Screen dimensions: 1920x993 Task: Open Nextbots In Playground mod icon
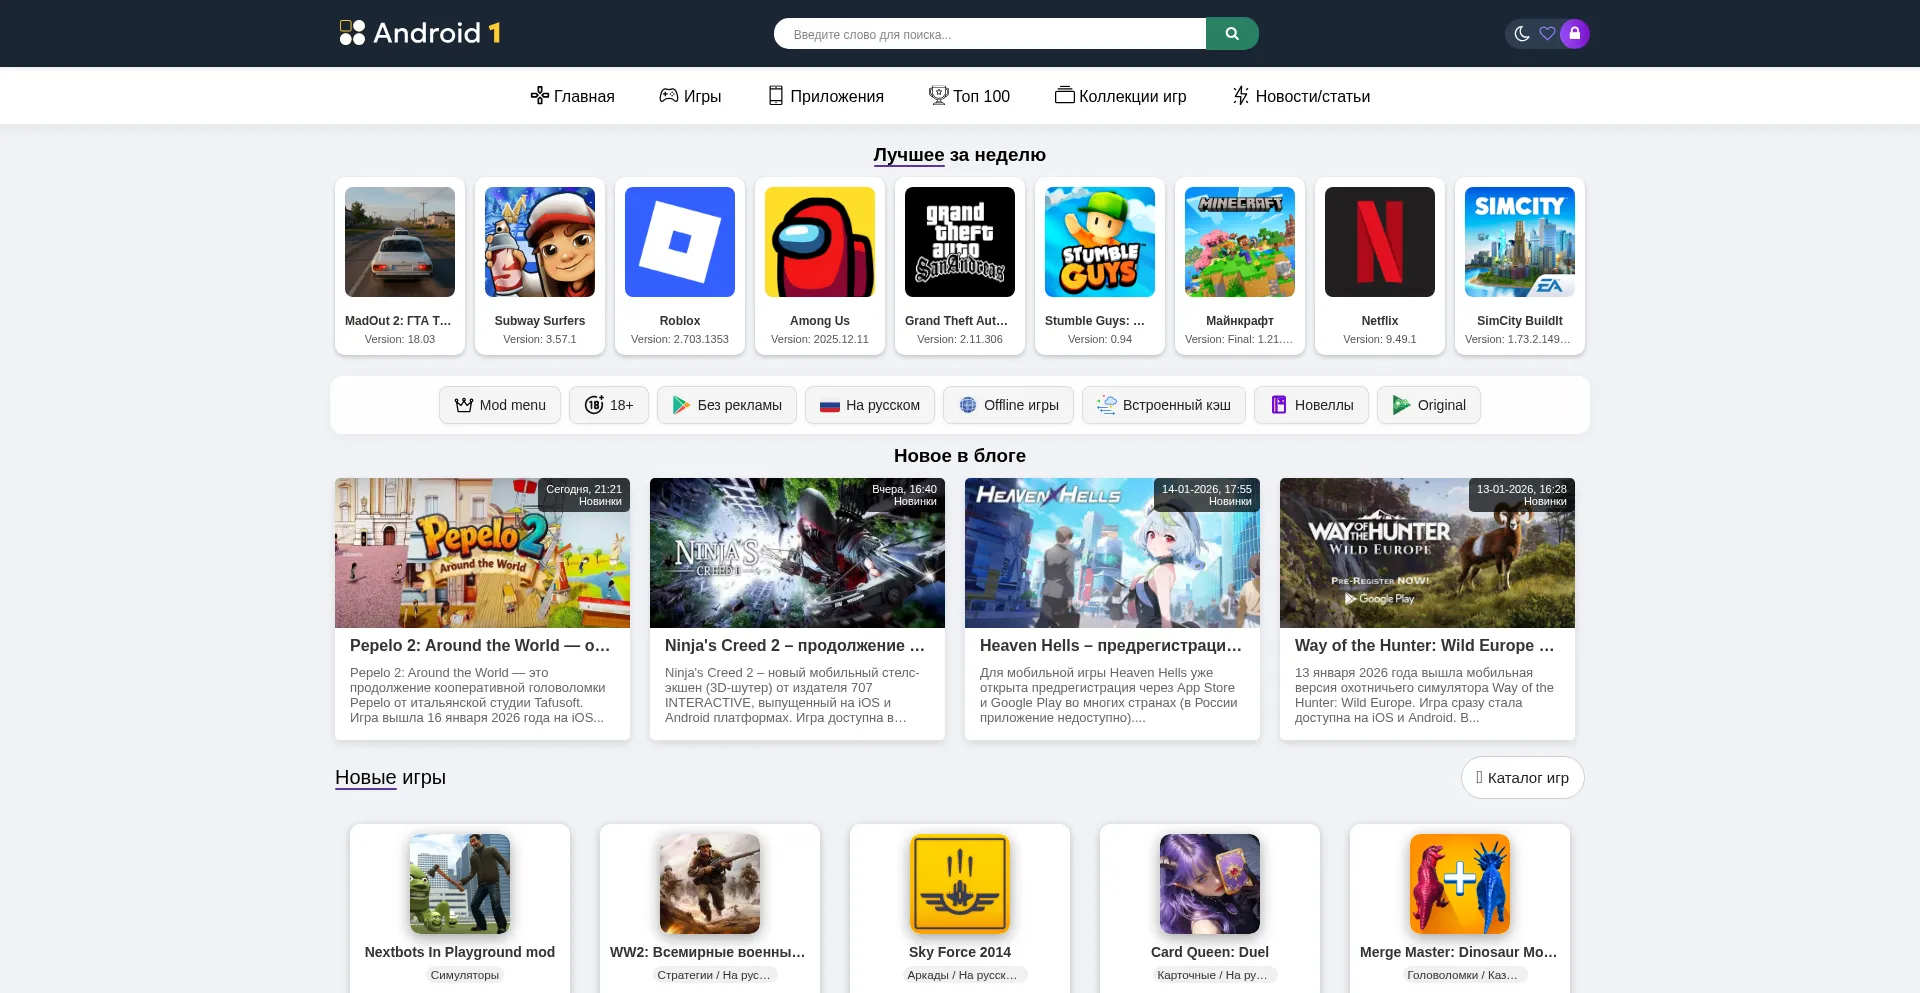[x=460, y=884]
